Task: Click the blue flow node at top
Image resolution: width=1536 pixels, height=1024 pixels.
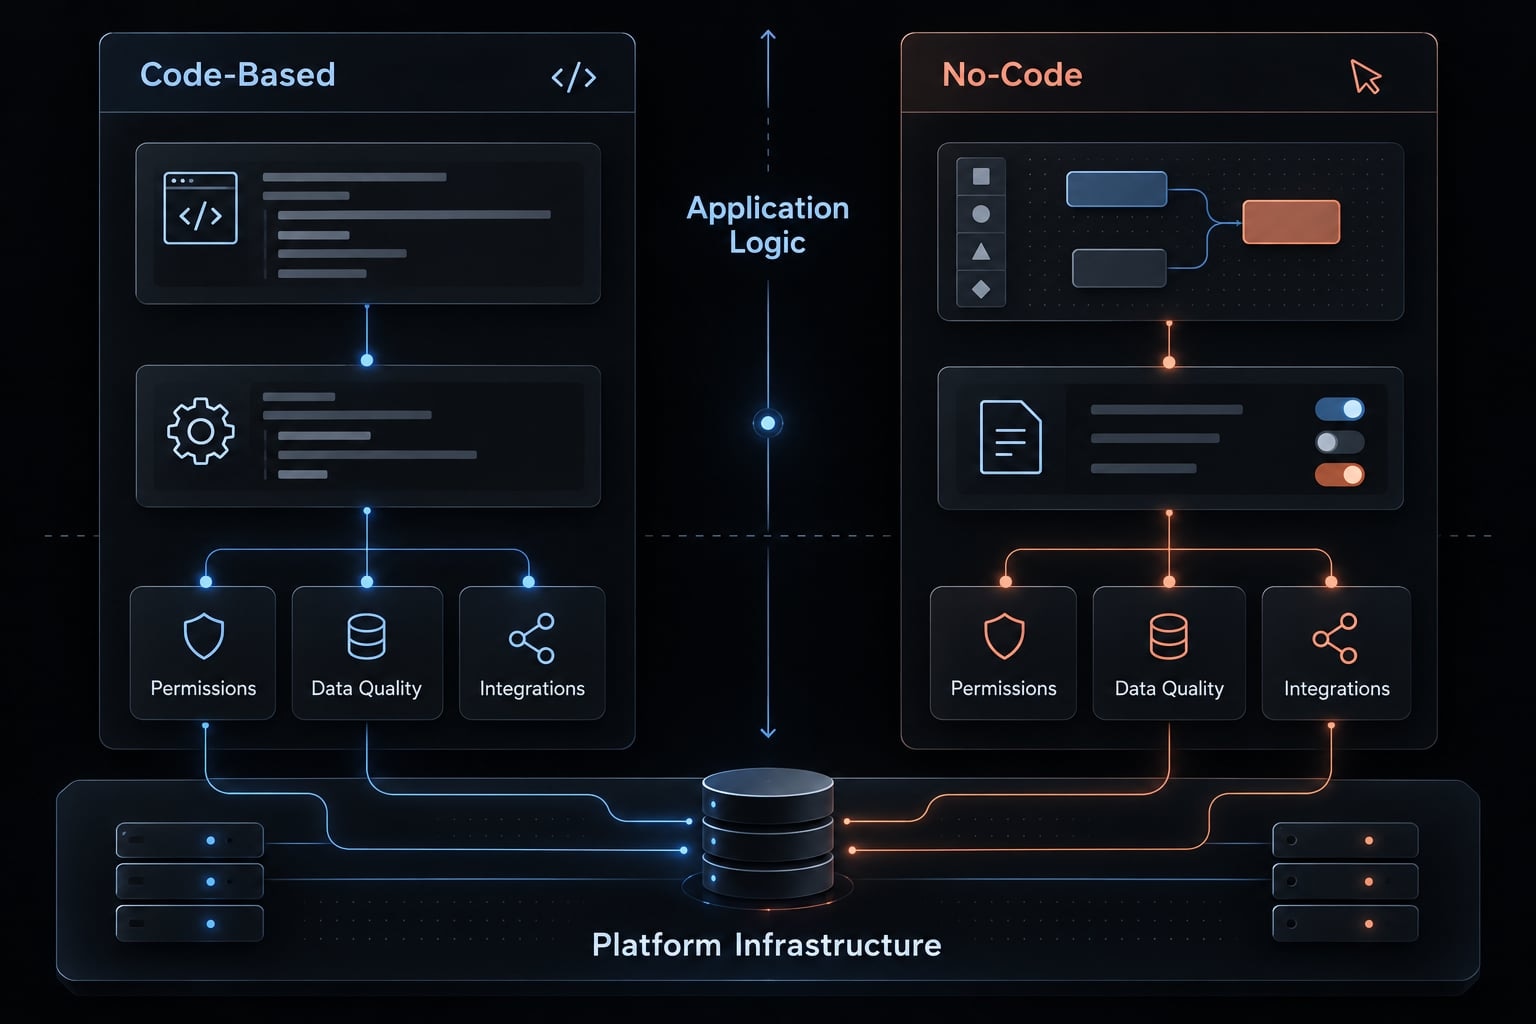Action: pos(1117,189)
